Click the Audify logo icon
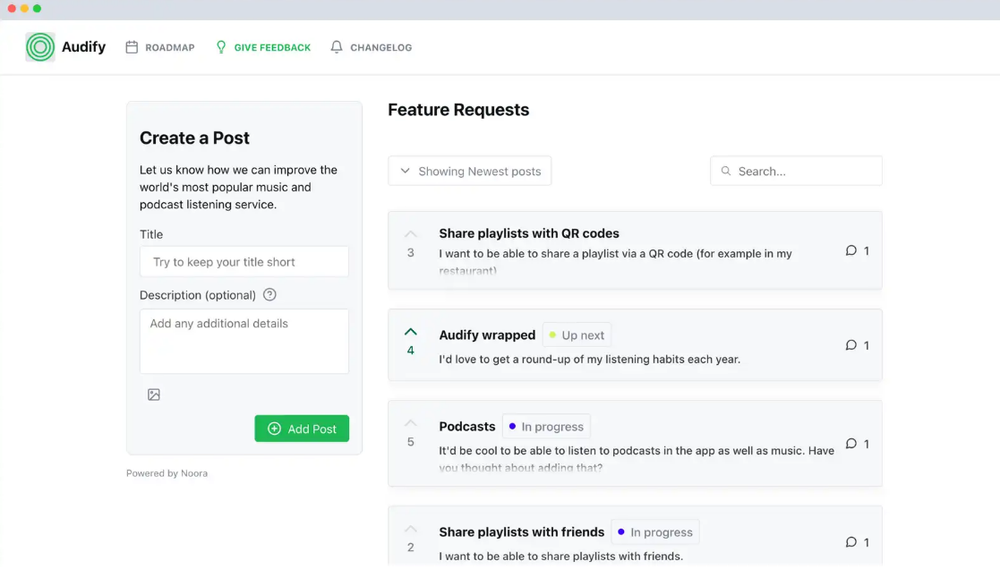The image size is (1000, 567). (40, 47)
